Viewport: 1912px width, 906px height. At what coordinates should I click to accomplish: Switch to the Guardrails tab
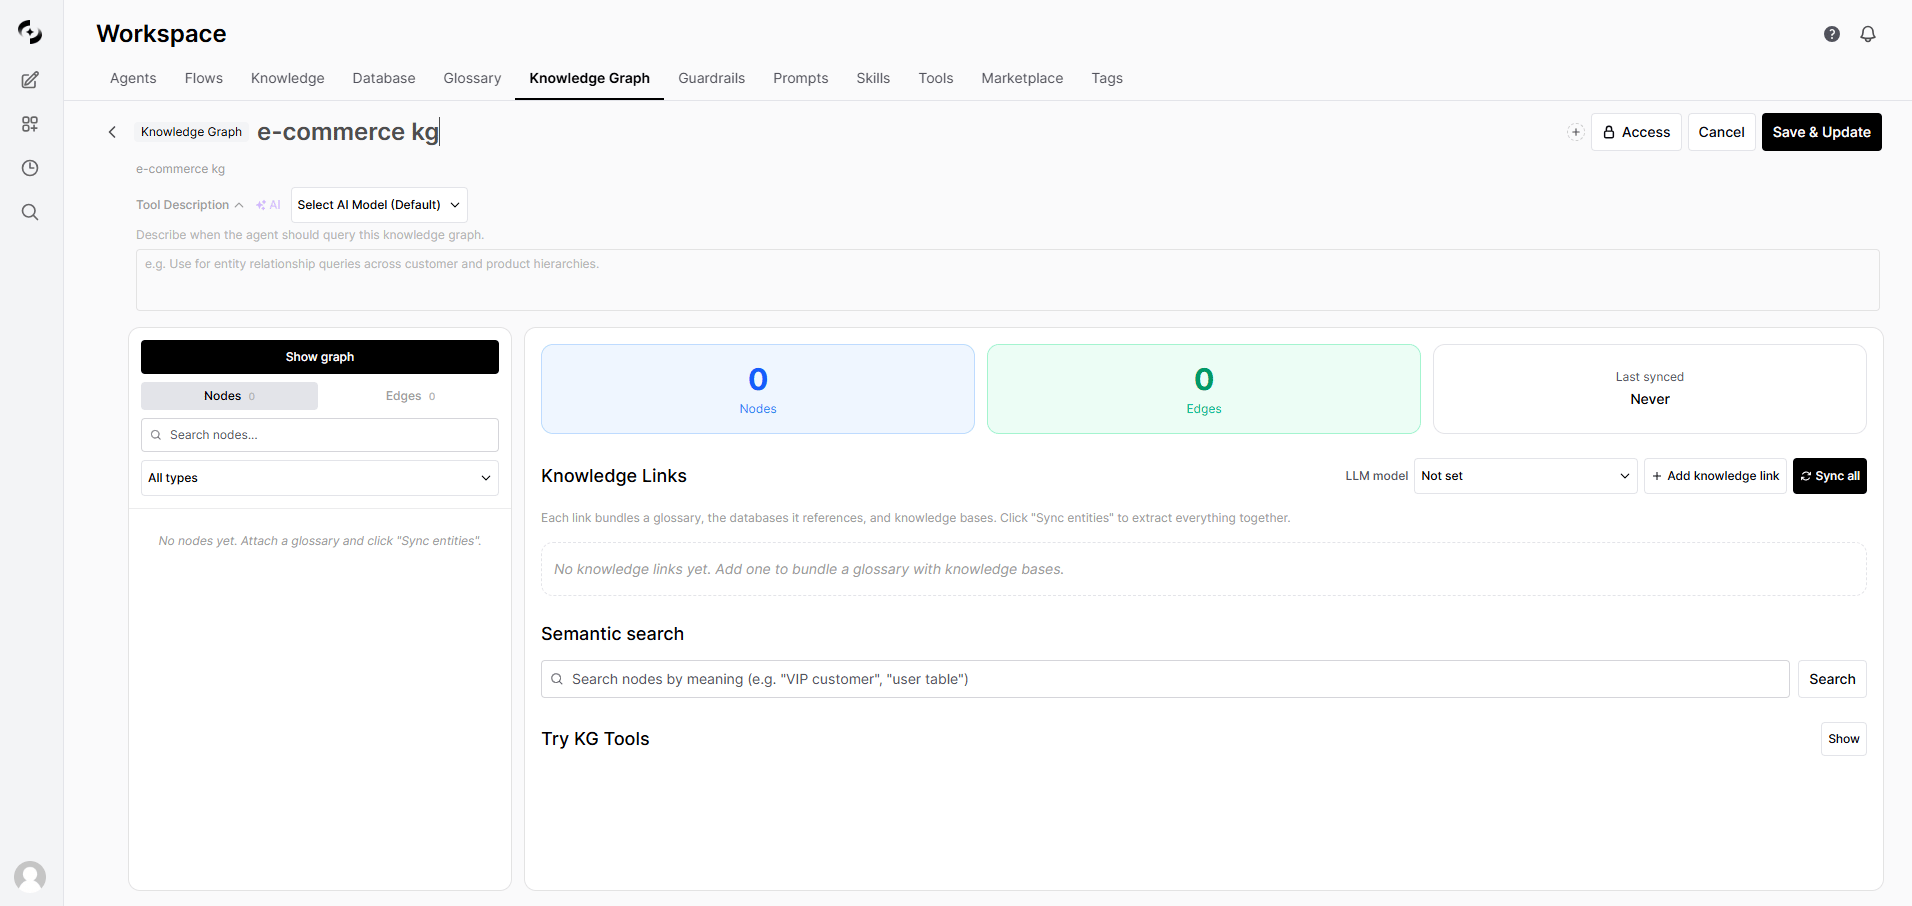click(712, 78)
